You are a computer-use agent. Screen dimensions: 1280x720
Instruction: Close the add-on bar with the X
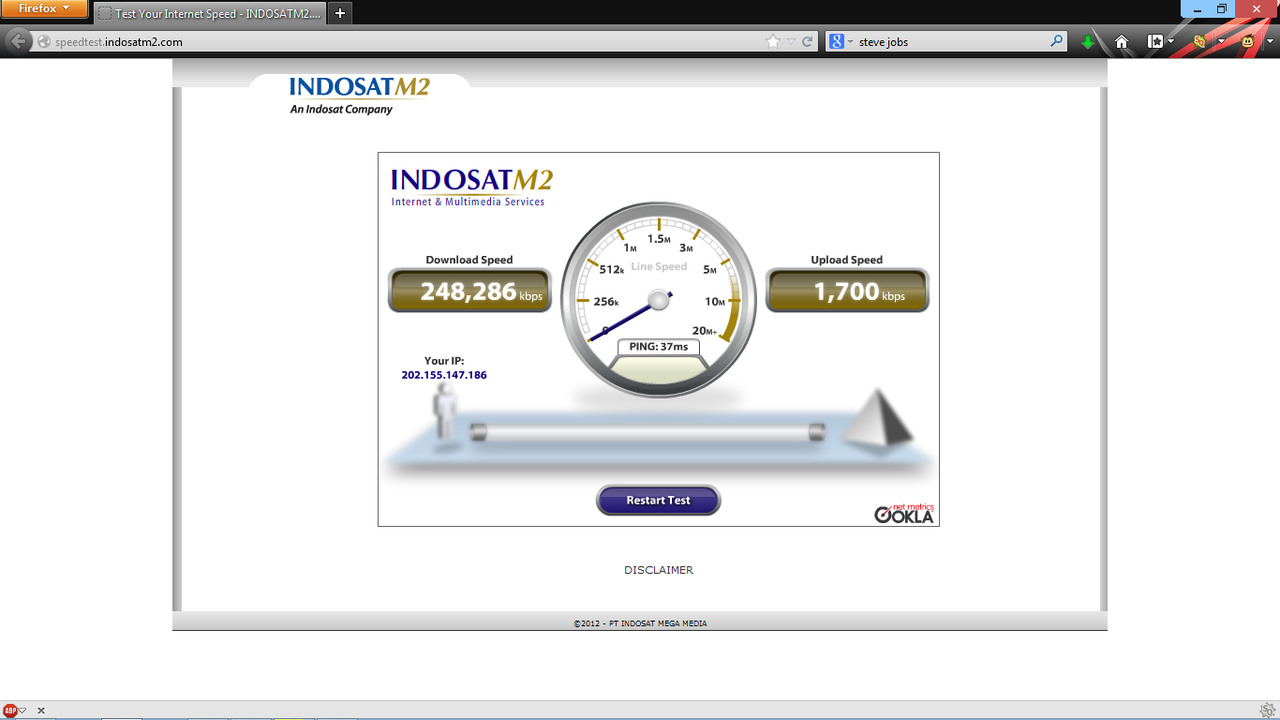click(x=41, y=710)
